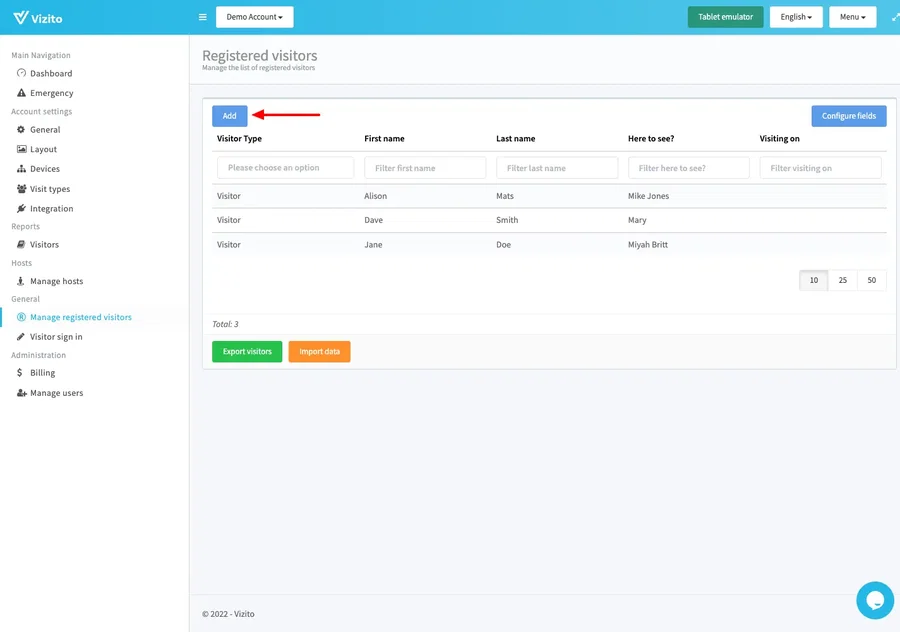Click the General gear icon
This screenshot has height=632, width=900.
(21, 129)
